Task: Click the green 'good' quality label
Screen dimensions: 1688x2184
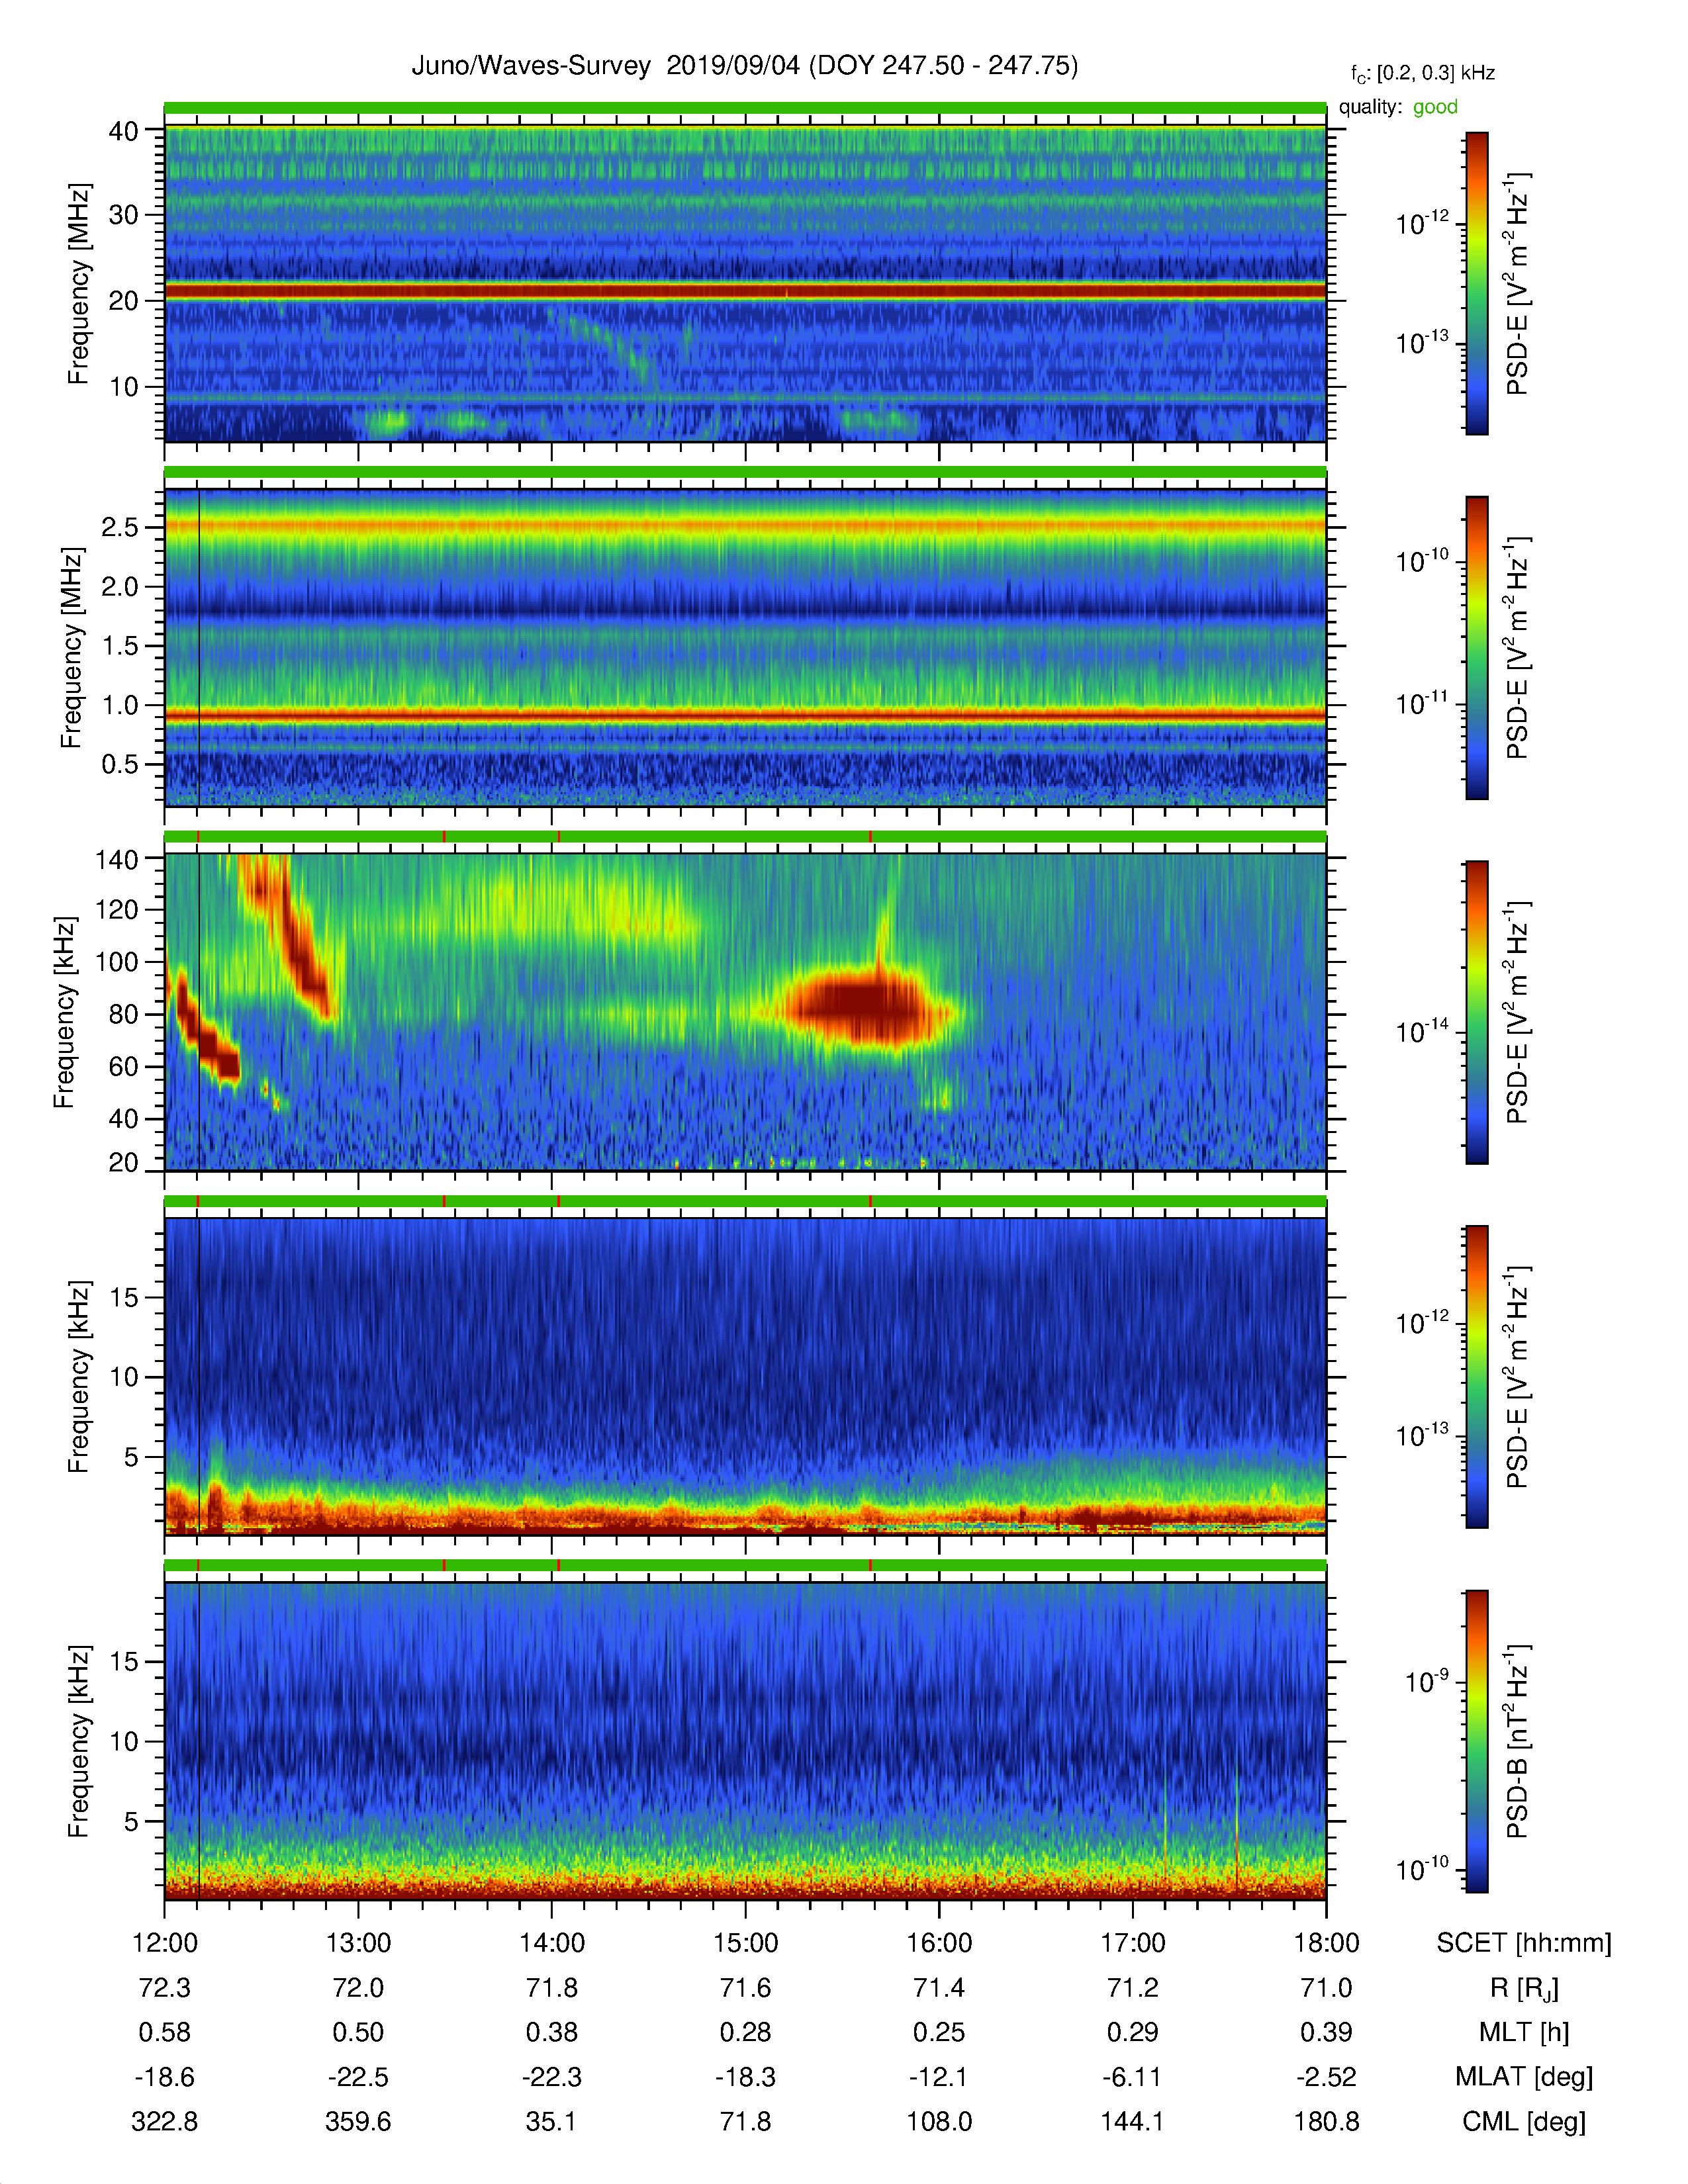Action: tap(1435, 107)
